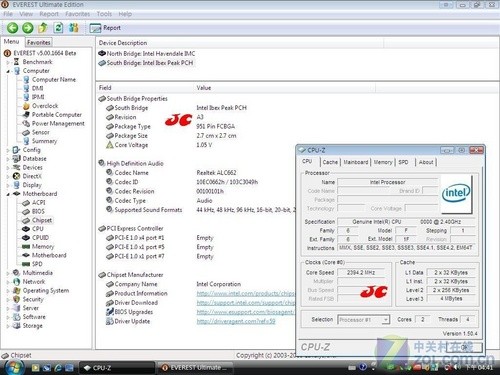Select Summary in the tree
This screenshot has width=500, height=375.
pyautogui.click(x=44, y=141)
